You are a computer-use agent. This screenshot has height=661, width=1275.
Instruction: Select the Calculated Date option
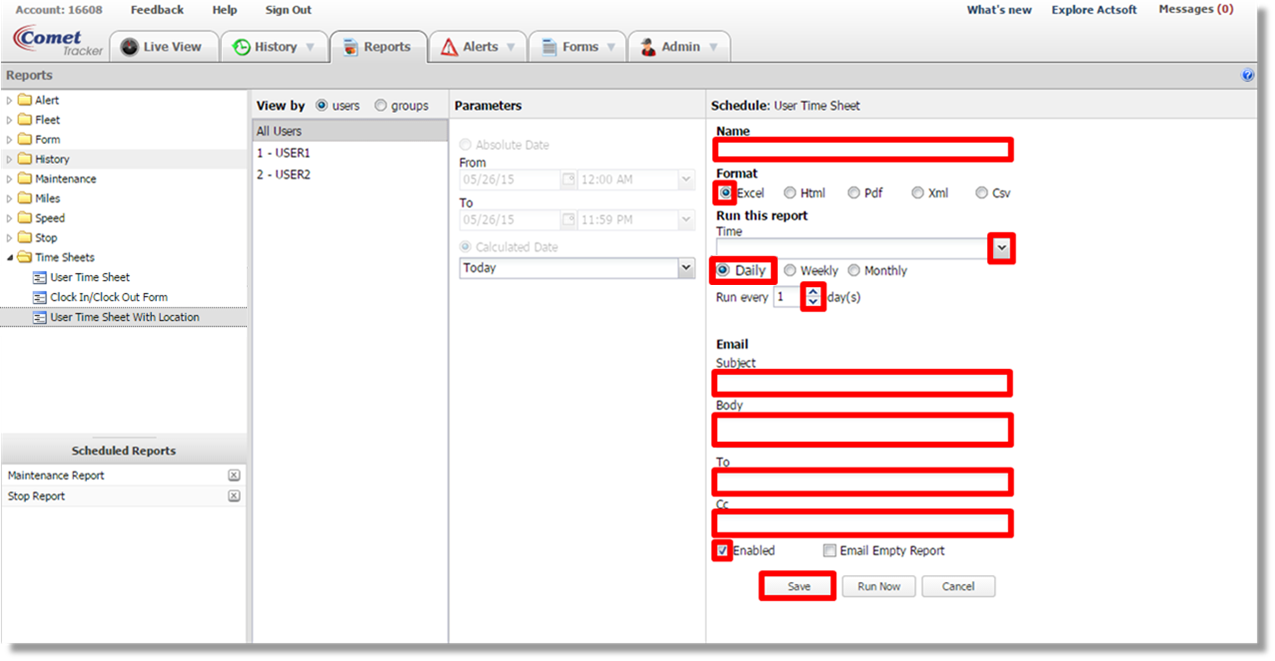[x=465, y=247]
